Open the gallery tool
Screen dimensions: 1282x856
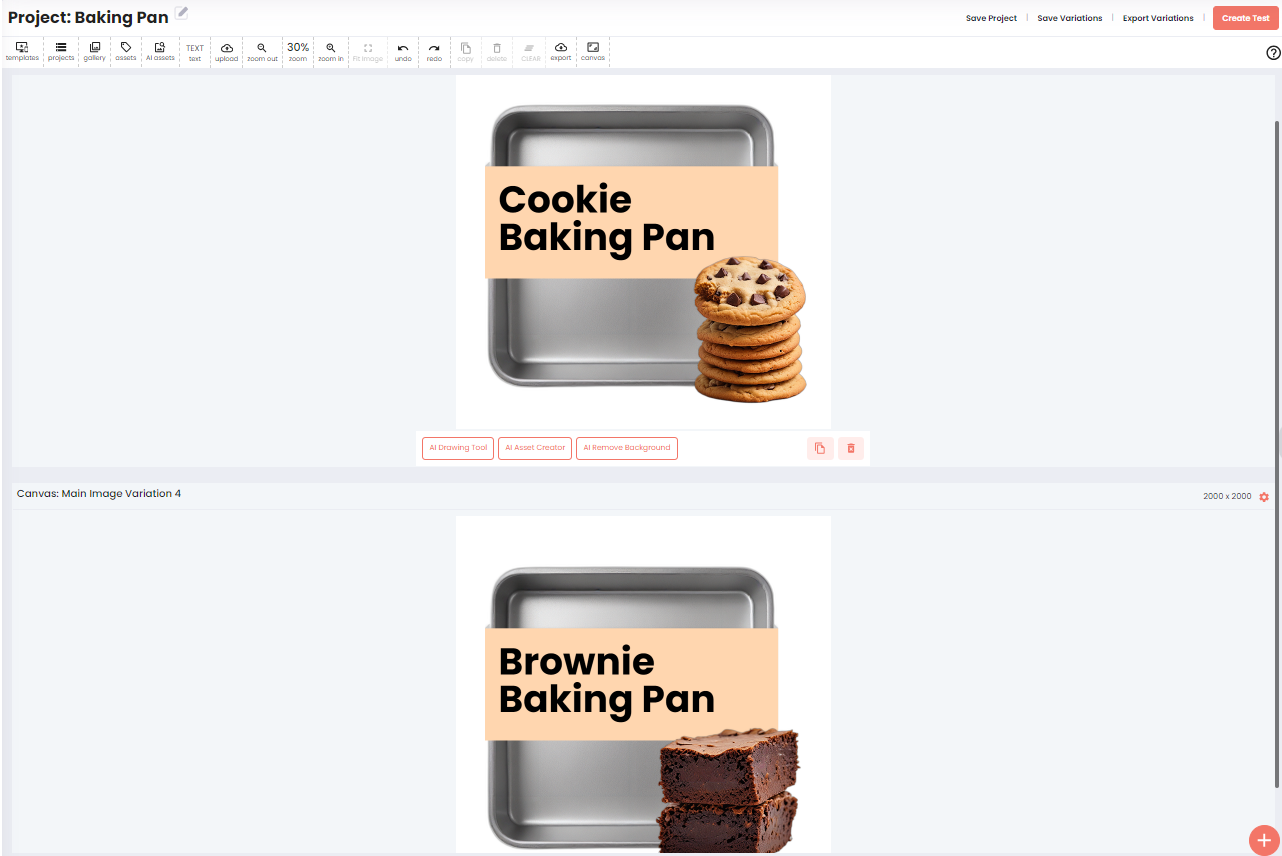pyautogui.click(x=94, y=51)
